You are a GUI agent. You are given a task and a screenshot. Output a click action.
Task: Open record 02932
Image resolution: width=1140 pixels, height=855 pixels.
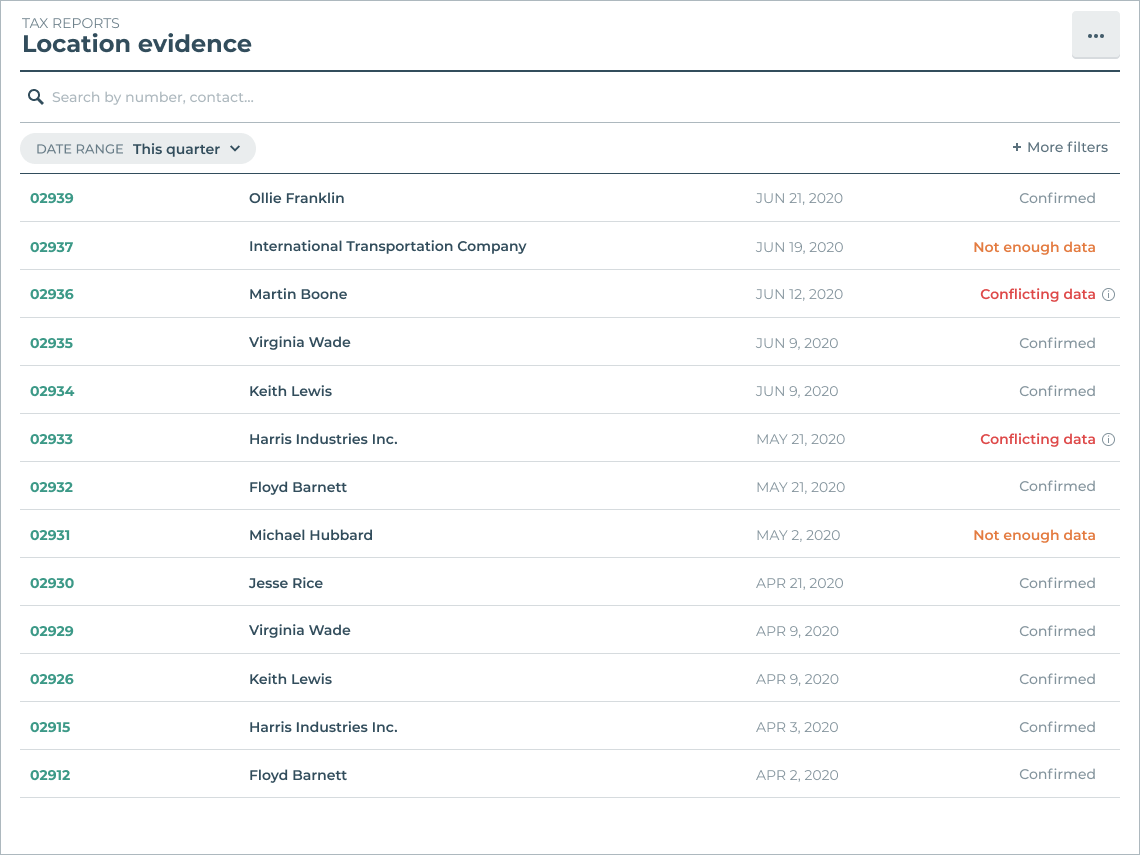52,487
